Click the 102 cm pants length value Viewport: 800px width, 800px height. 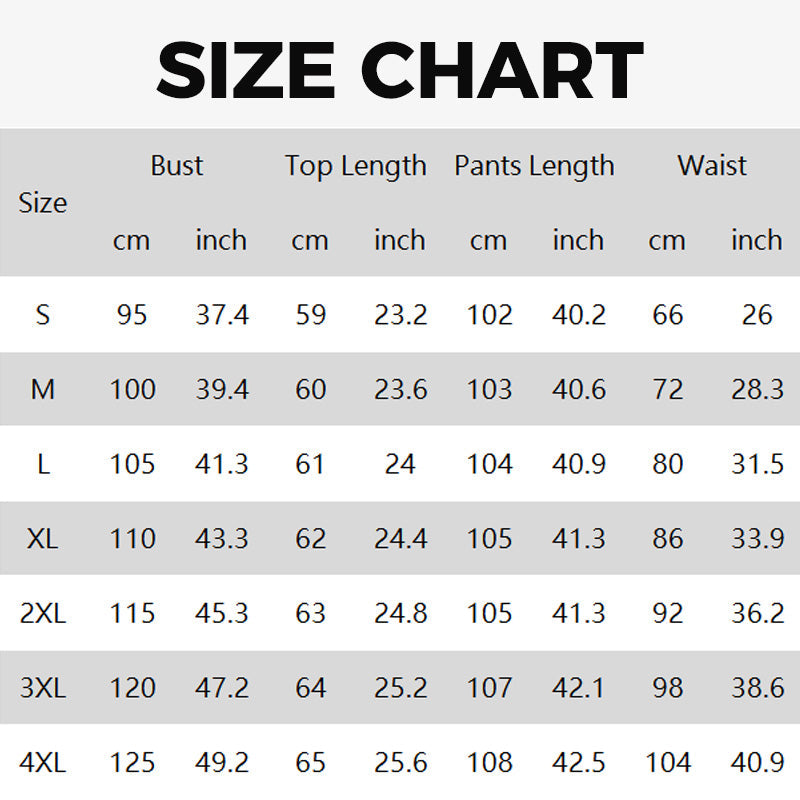[489, 315]
